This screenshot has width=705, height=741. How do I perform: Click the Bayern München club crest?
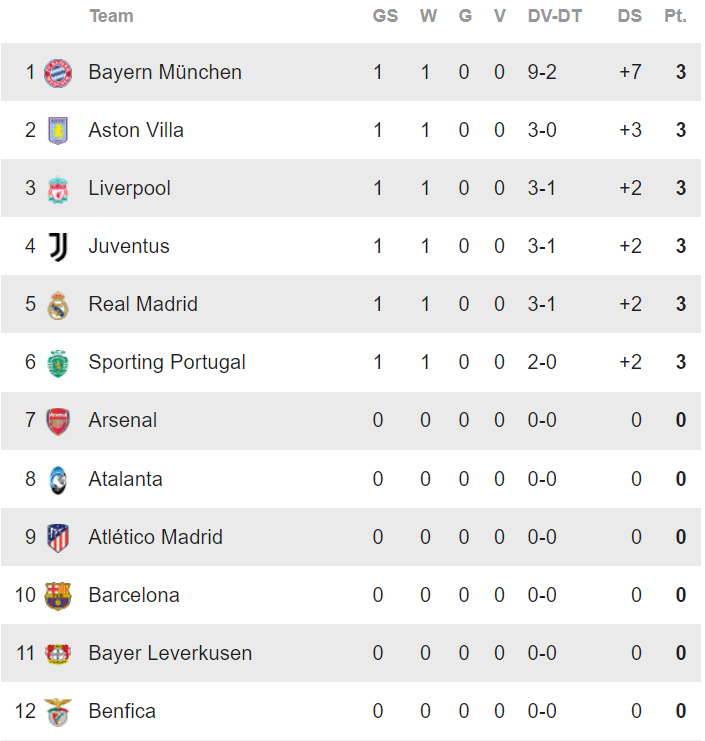(x=58, y=73)
